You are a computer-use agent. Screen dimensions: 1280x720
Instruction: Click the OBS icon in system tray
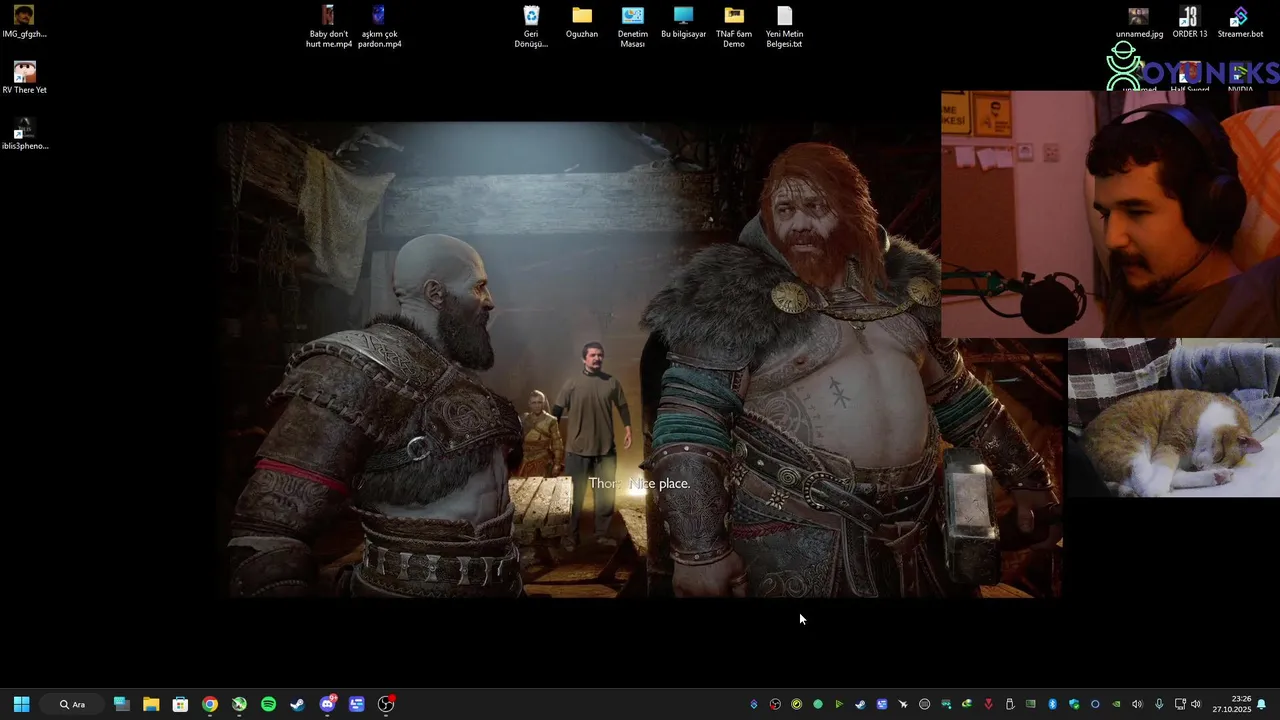[775, 704]
